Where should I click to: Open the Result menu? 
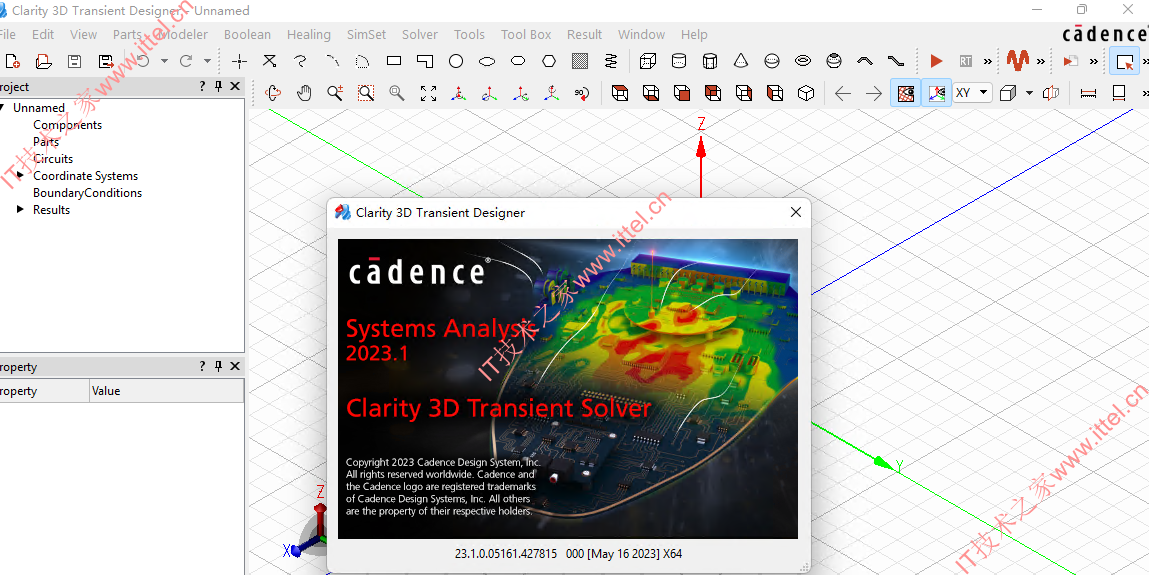pyautogui.click(x=585, y=34)
